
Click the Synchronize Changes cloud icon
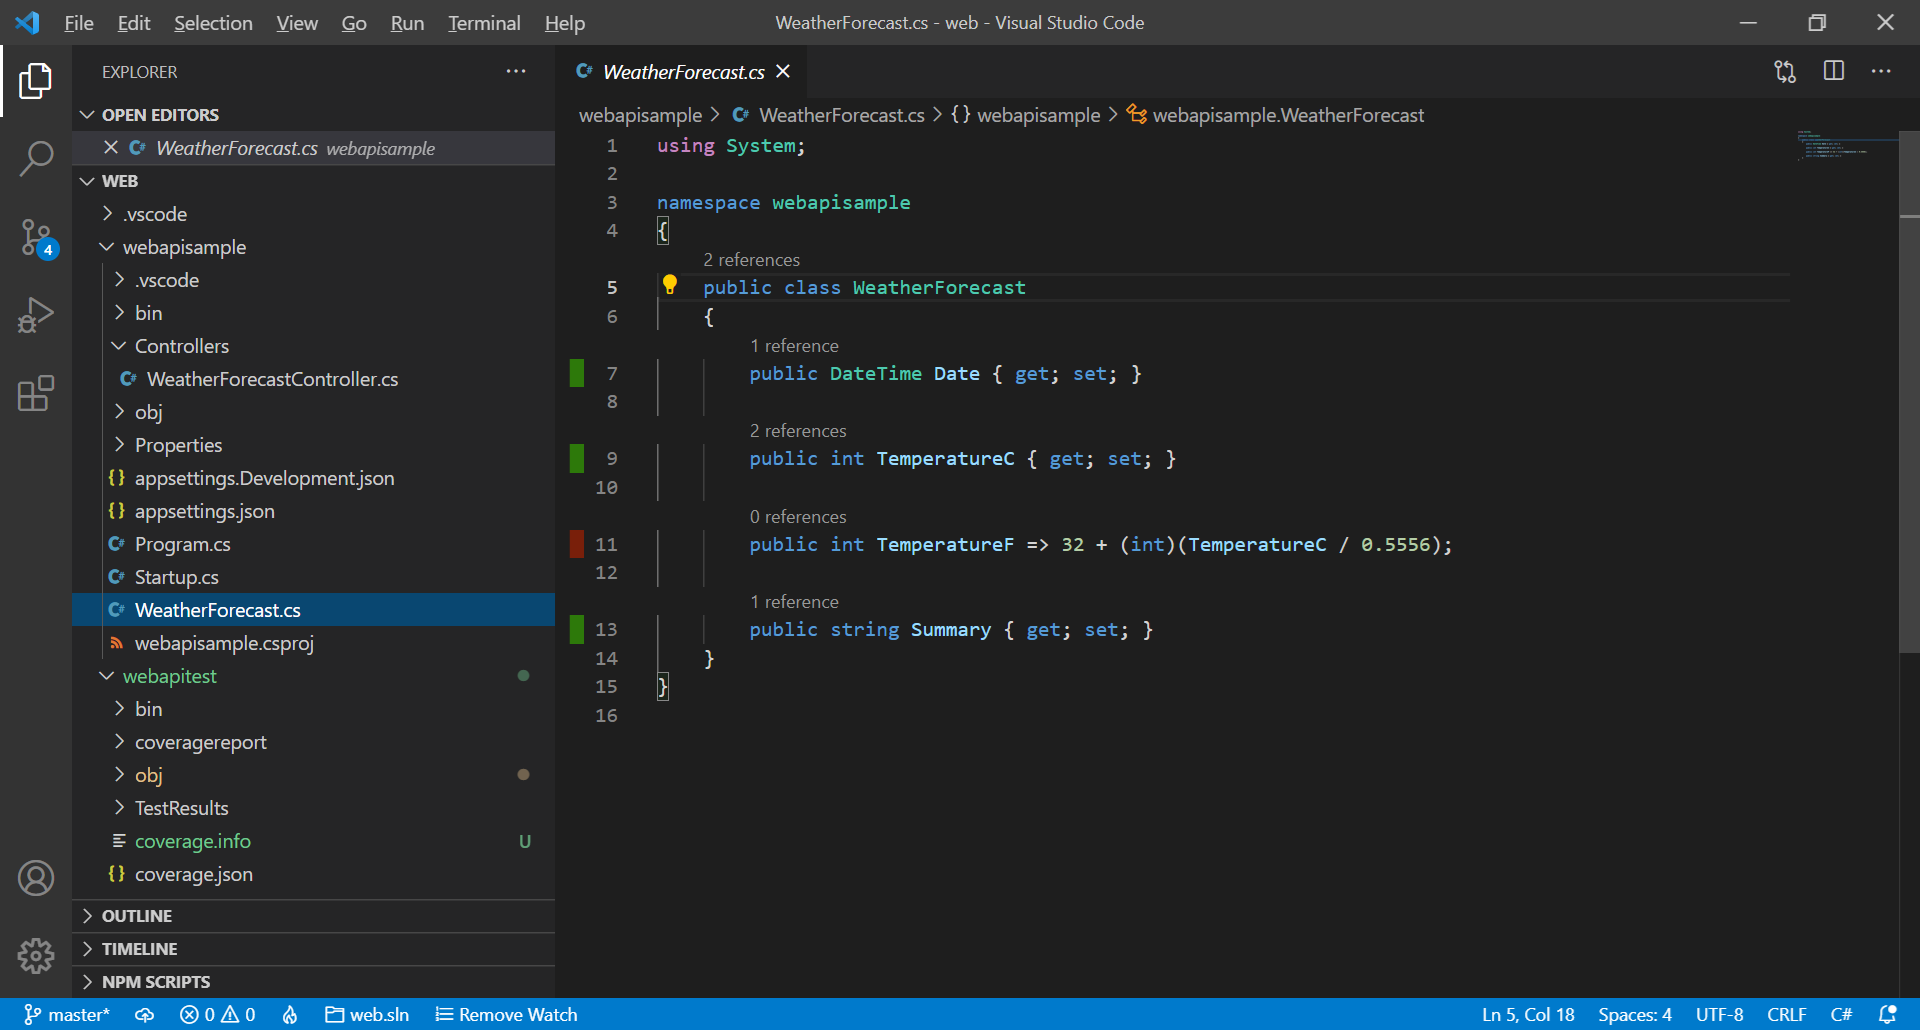(145, 1014)
